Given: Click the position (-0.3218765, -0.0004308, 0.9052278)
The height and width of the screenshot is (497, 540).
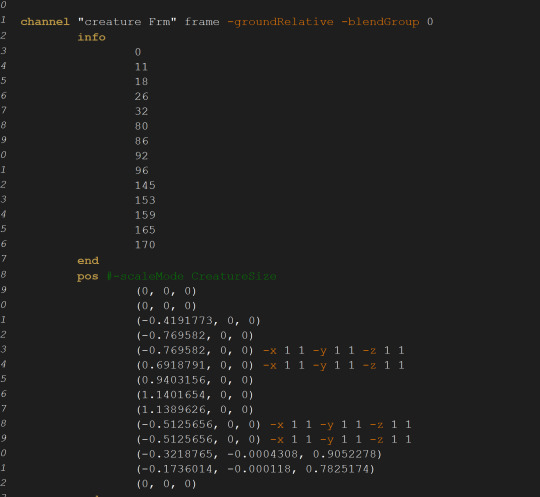Looking at the screenshot, I should (259, 454).
